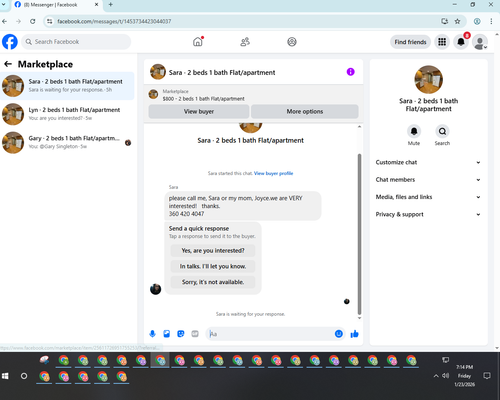
Task: Reload the page in browser
Action: pyautogui.click(x=32, y=21)
